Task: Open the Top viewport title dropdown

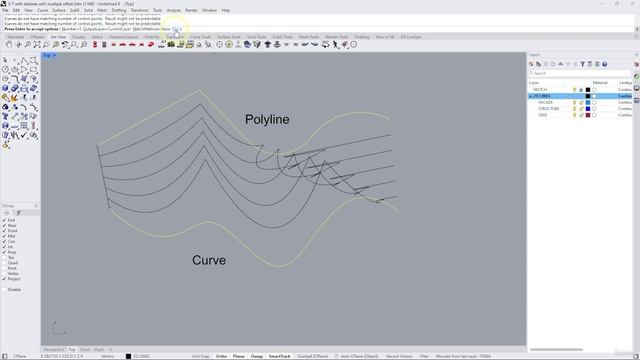Action: (x=54, y=55)
